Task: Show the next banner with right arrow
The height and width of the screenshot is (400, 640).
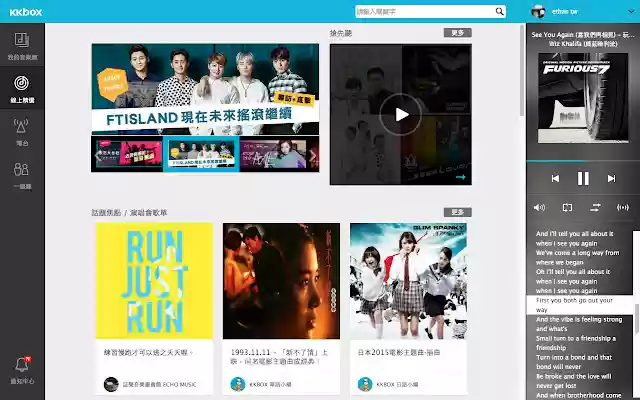Action: (313, 156)
